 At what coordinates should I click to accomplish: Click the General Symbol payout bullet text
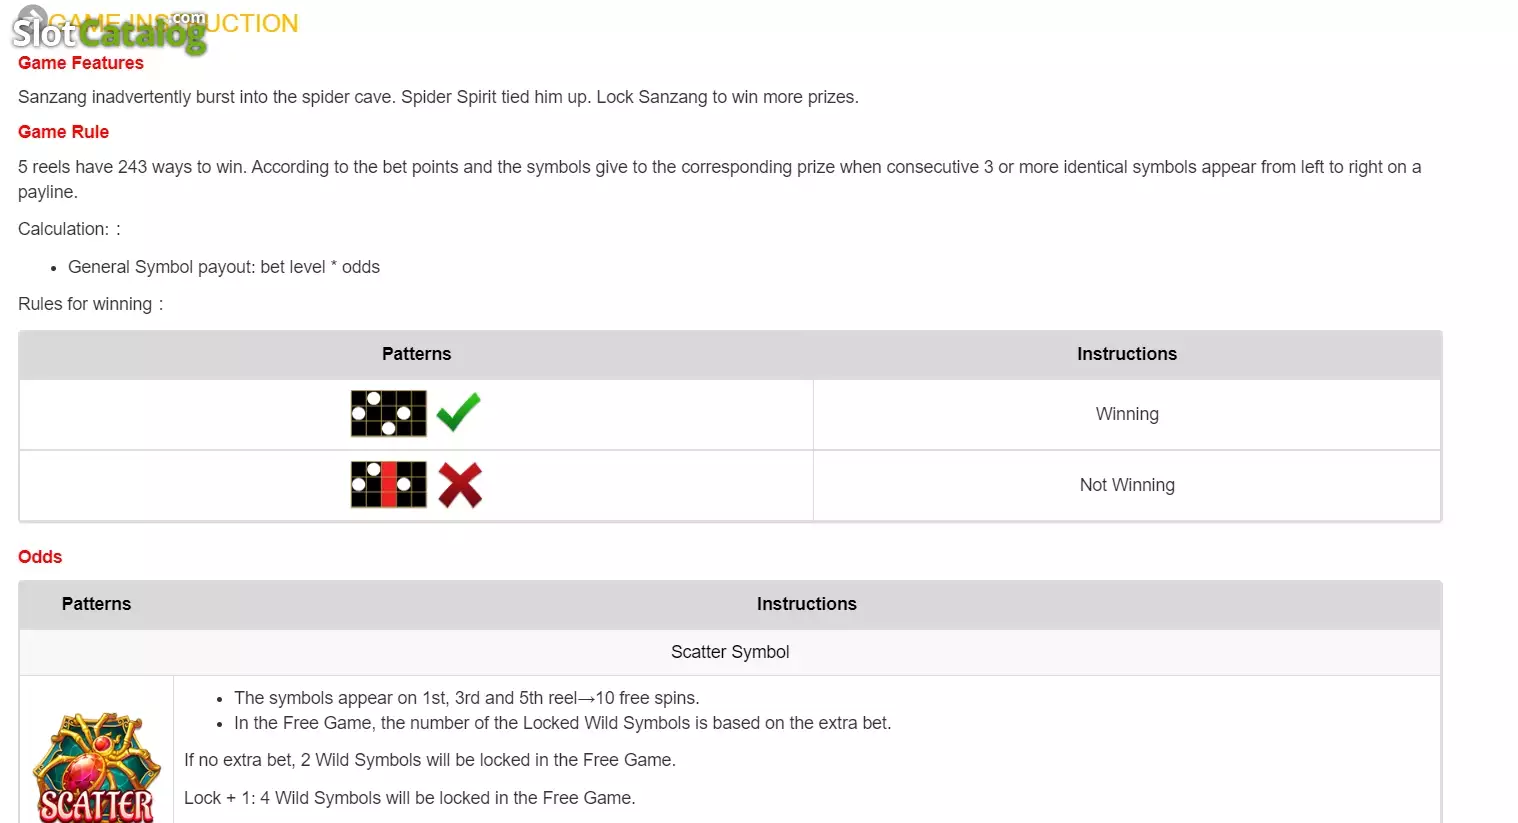224,267
